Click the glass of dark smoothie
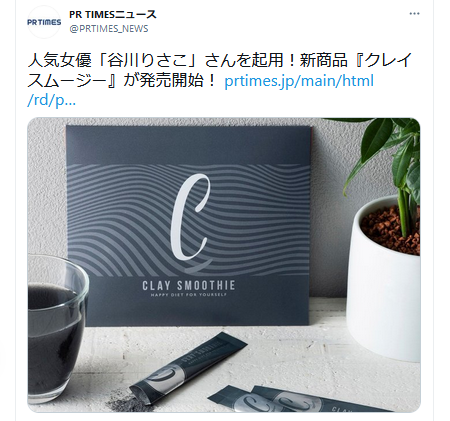Viewport: 450px width, 421px height. click(53, 328)
